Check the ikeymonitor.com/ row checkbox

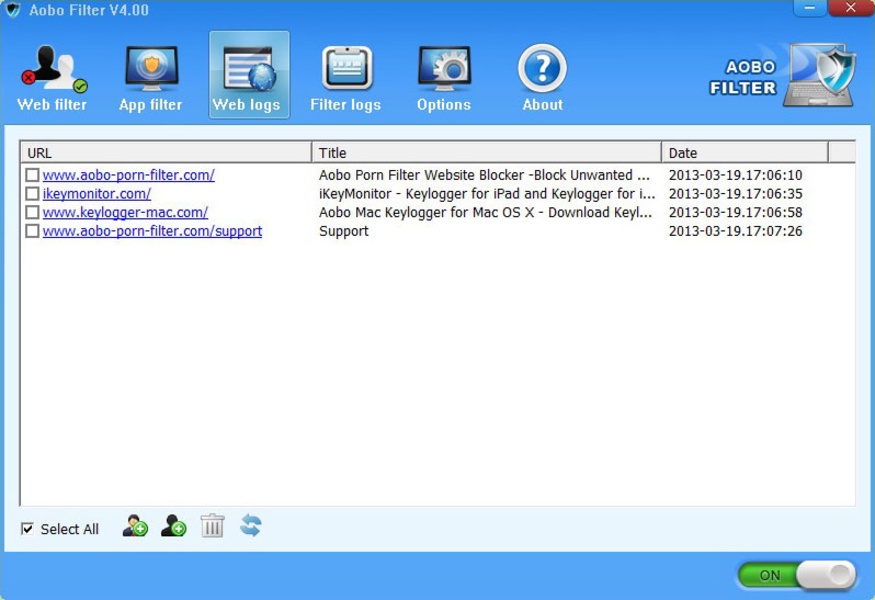(x=33, y=194)
